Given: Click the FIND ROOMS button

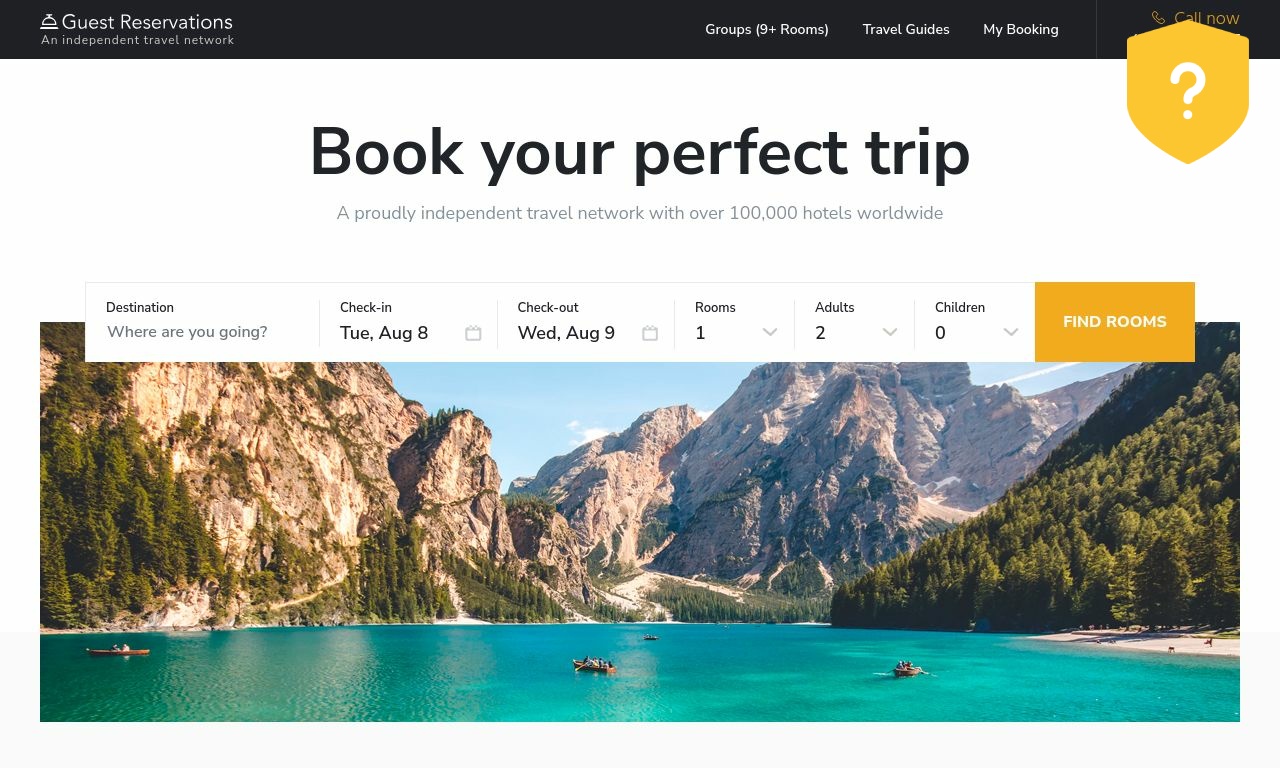Looking at the screenshot, I should (1115, 322).
